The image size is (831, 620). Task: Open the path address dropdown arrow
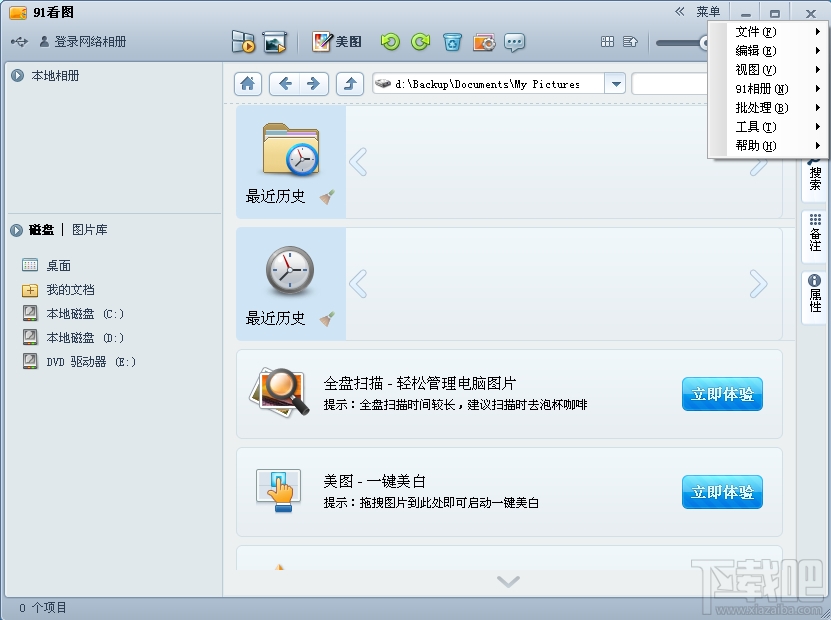click(615, 84)
